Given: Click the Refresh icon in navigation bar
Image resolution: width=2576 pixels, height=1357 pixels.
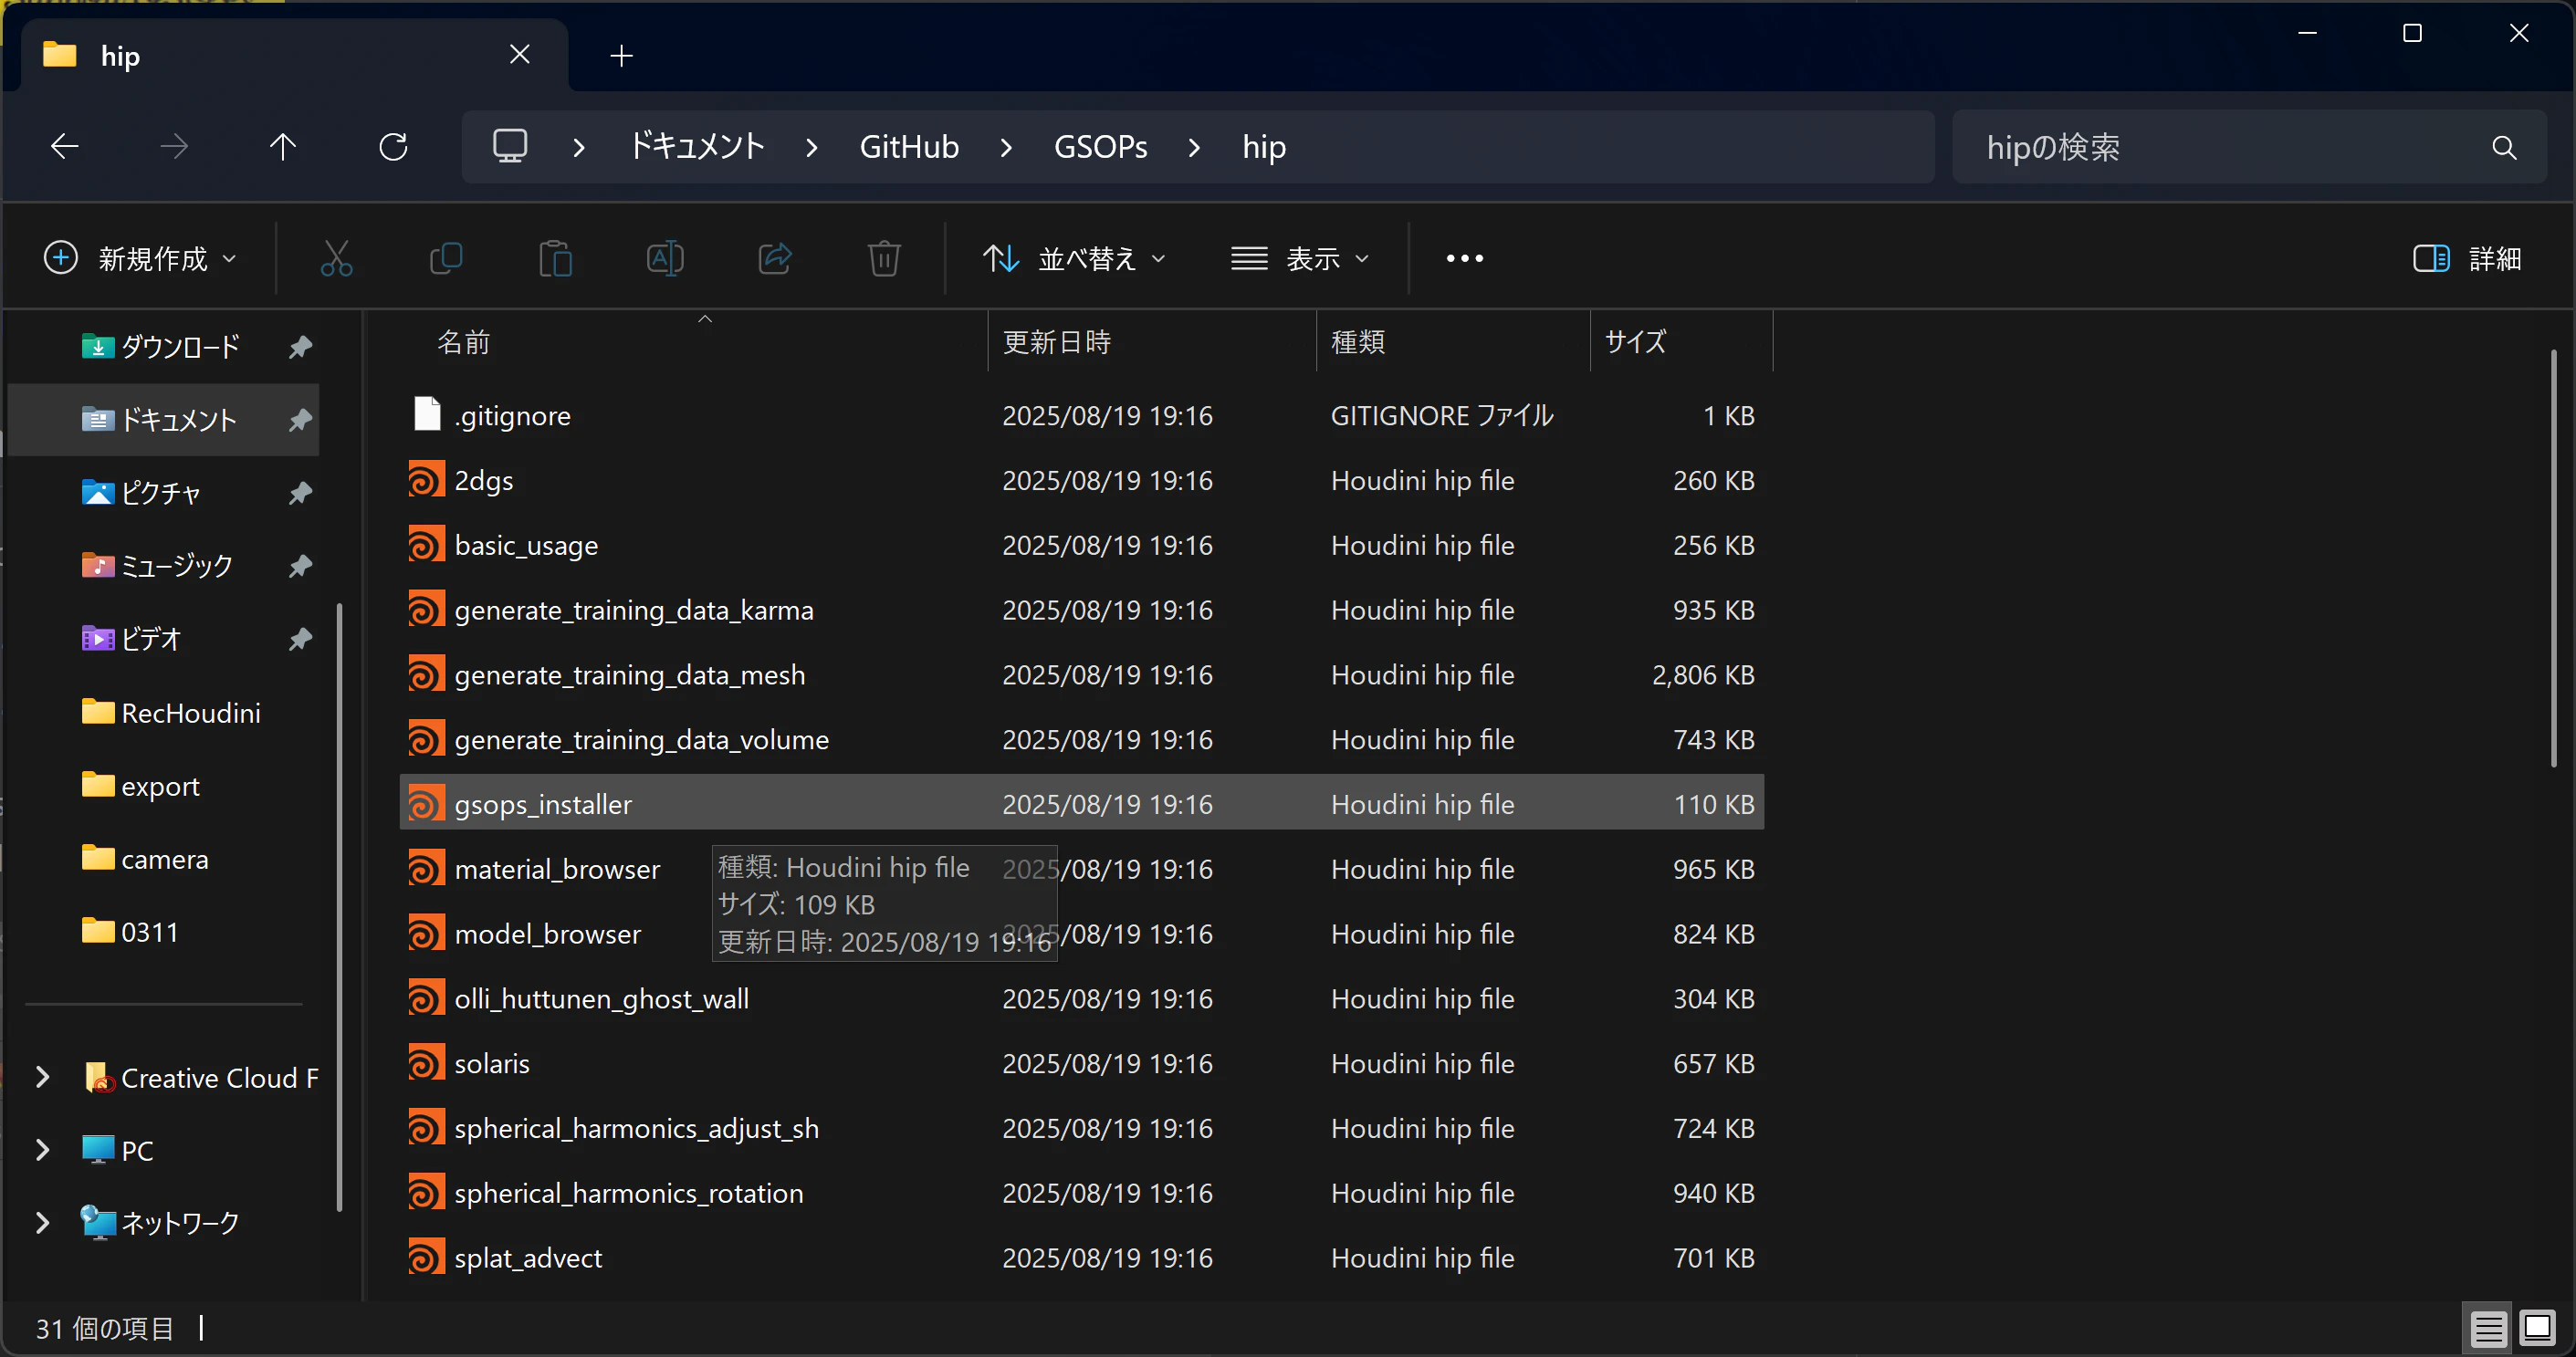Looking at the screenshot, I should 393,147.
